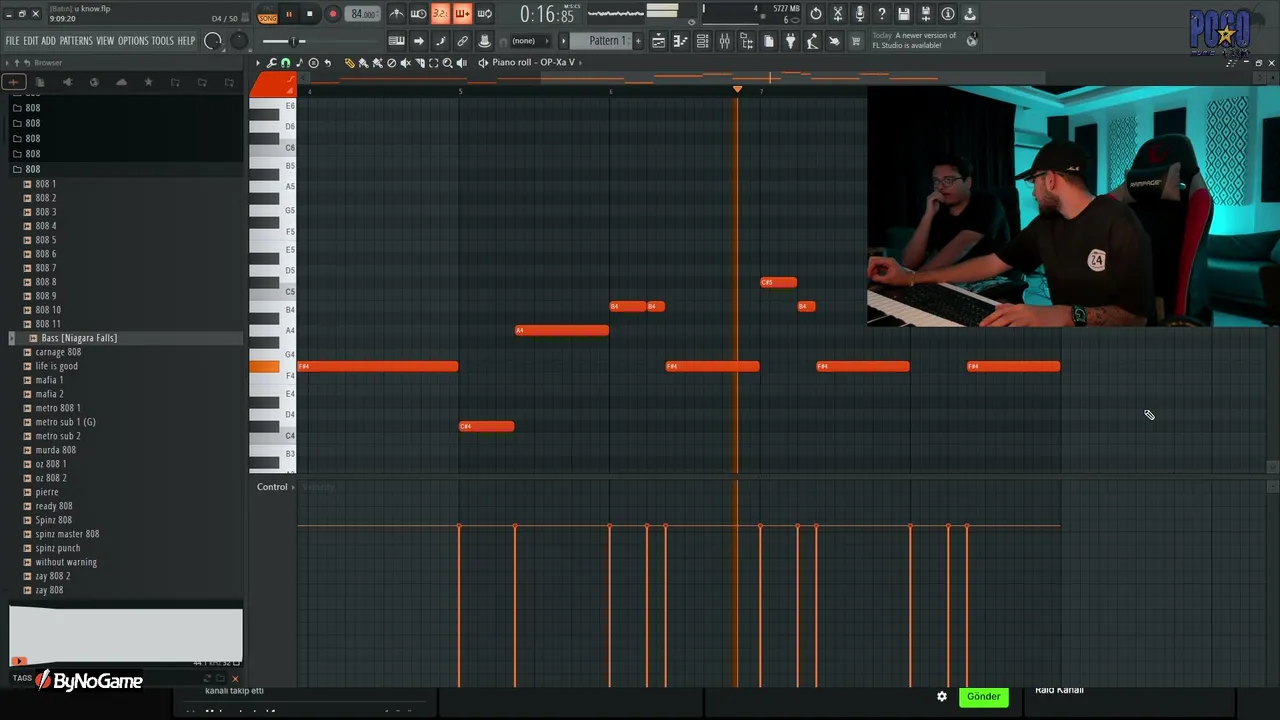Select the 808 11 sample
The height and width of the screenshot is (720, 1280).
[48, 324]
